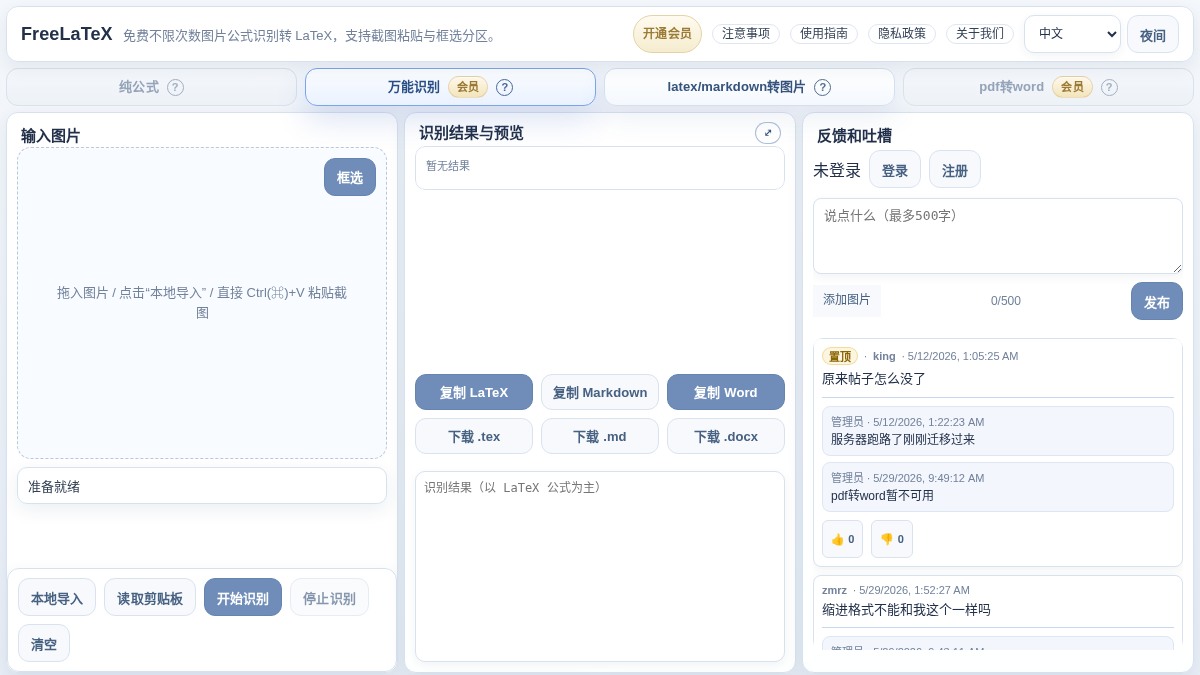Click the username zmrz
Viewport: 1200px width, 675px height.
pyautogui.click(x=834, y=590)
